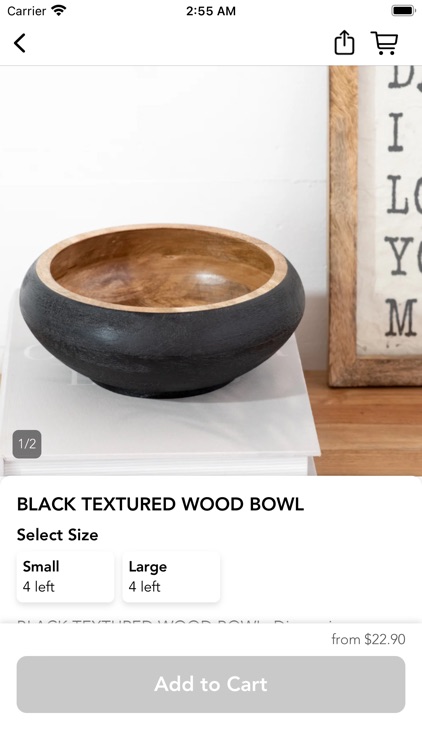Select the Large size option
422x750 pixels.
(x=171, y=577)
